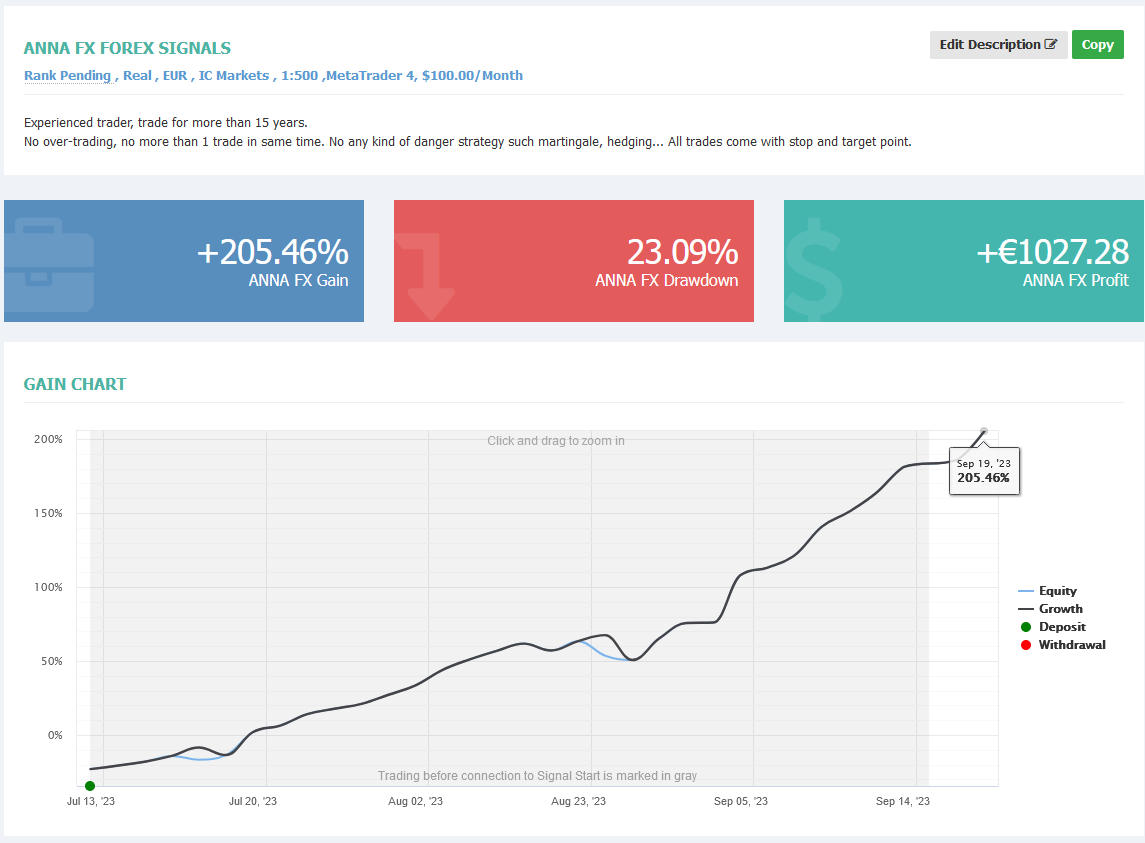Image resolution: width=1145 pixels, height=843 pixels.
Task: Click the Edit Description button
Action: (x=998, y=45)
